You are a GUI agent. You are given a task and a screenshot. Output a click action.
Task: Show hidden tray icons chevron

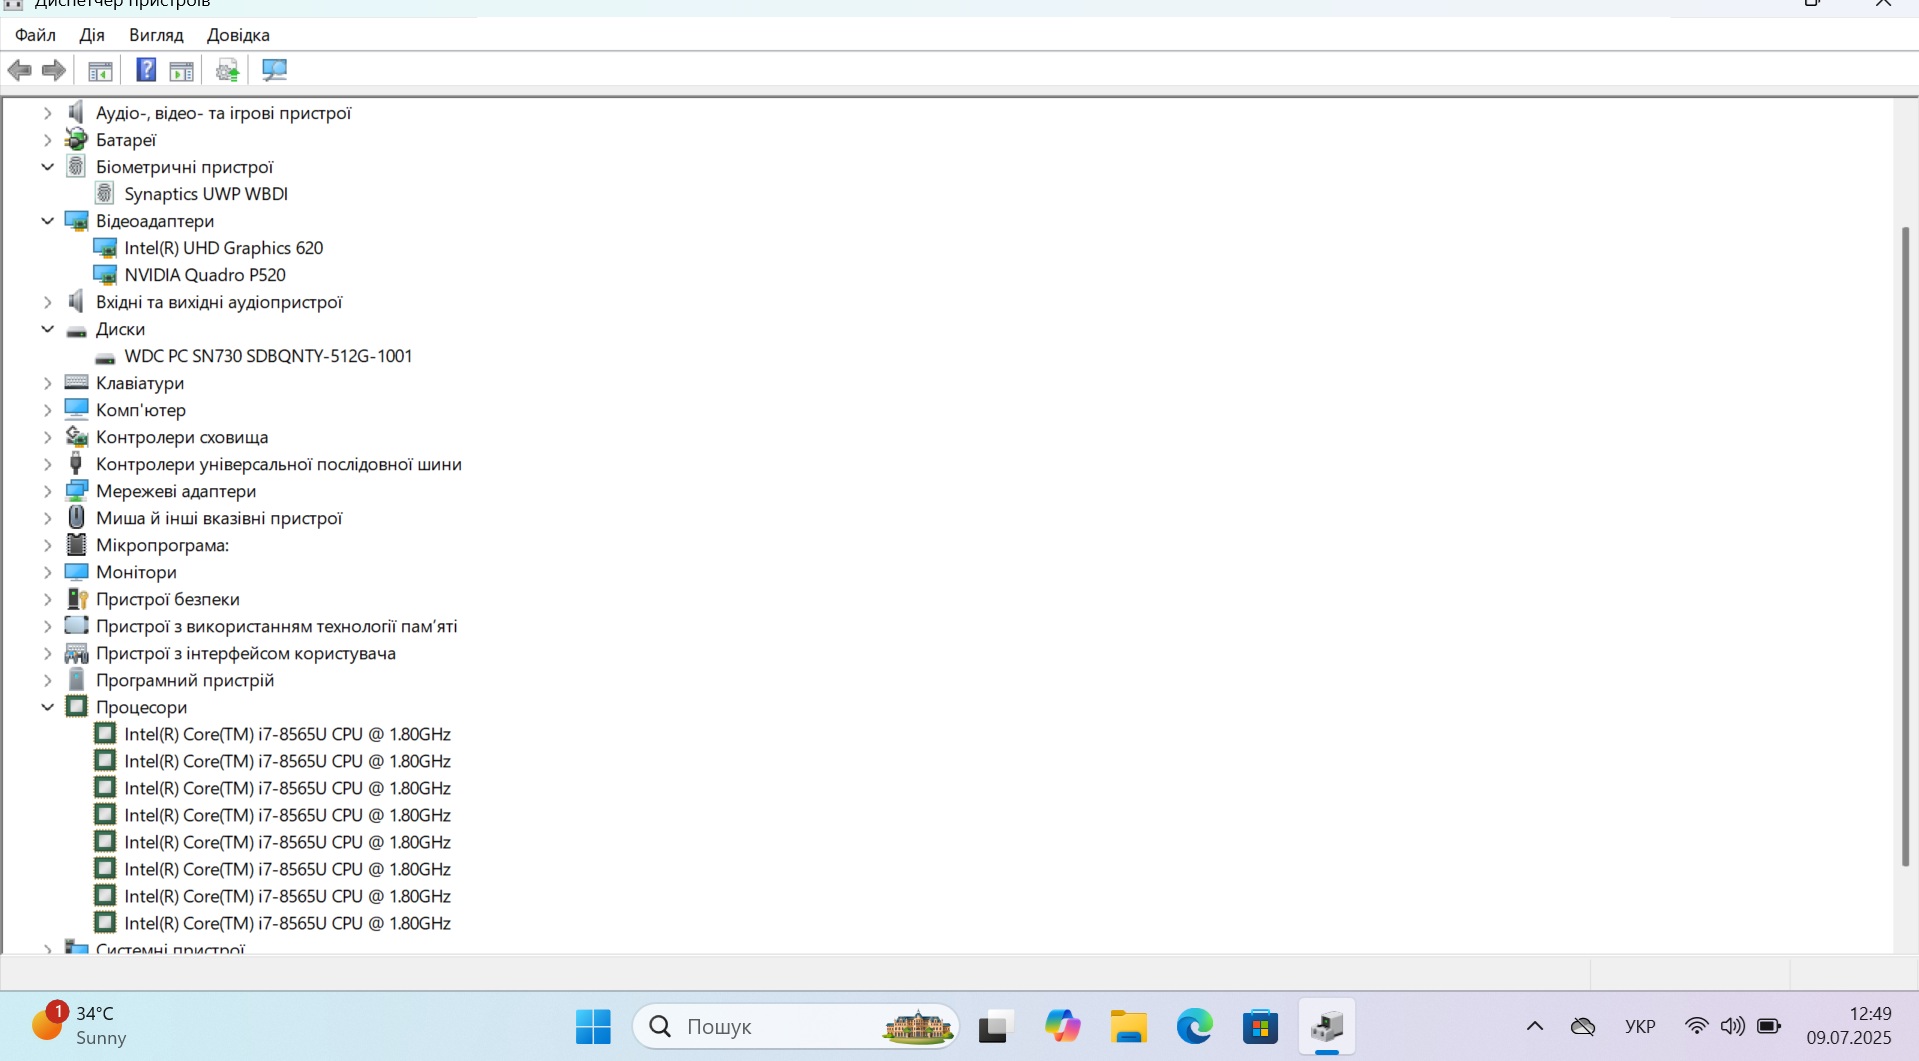pyautogui.click(x=1534, y=1026)
